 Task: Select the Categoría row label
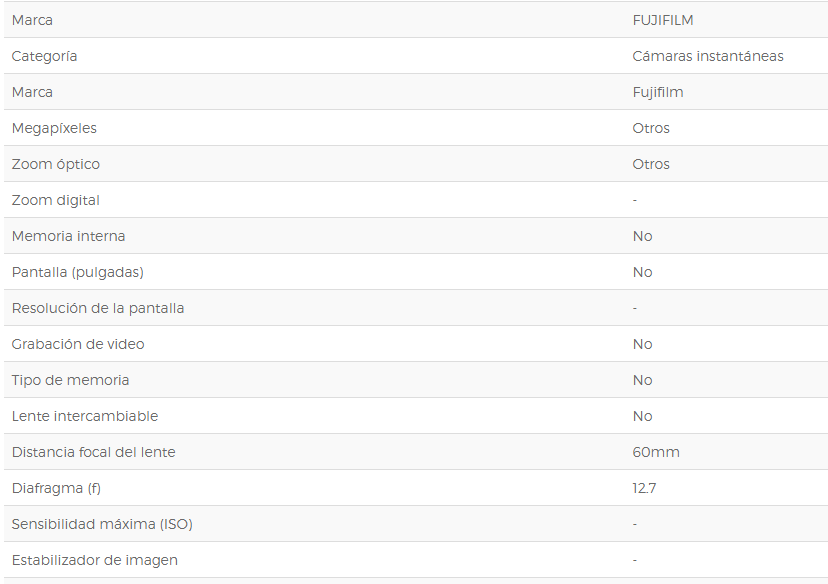44,56
